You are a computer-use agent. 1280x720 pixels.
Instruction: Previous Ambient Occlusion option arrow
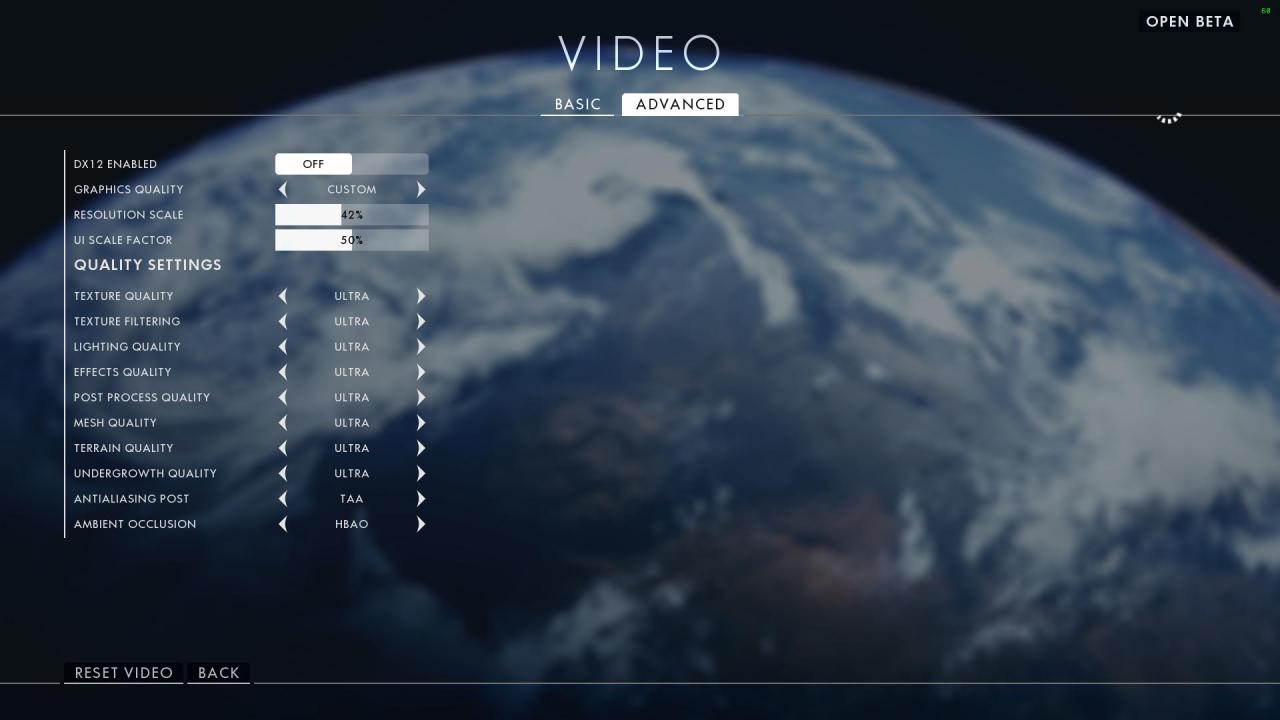point(282,524)
